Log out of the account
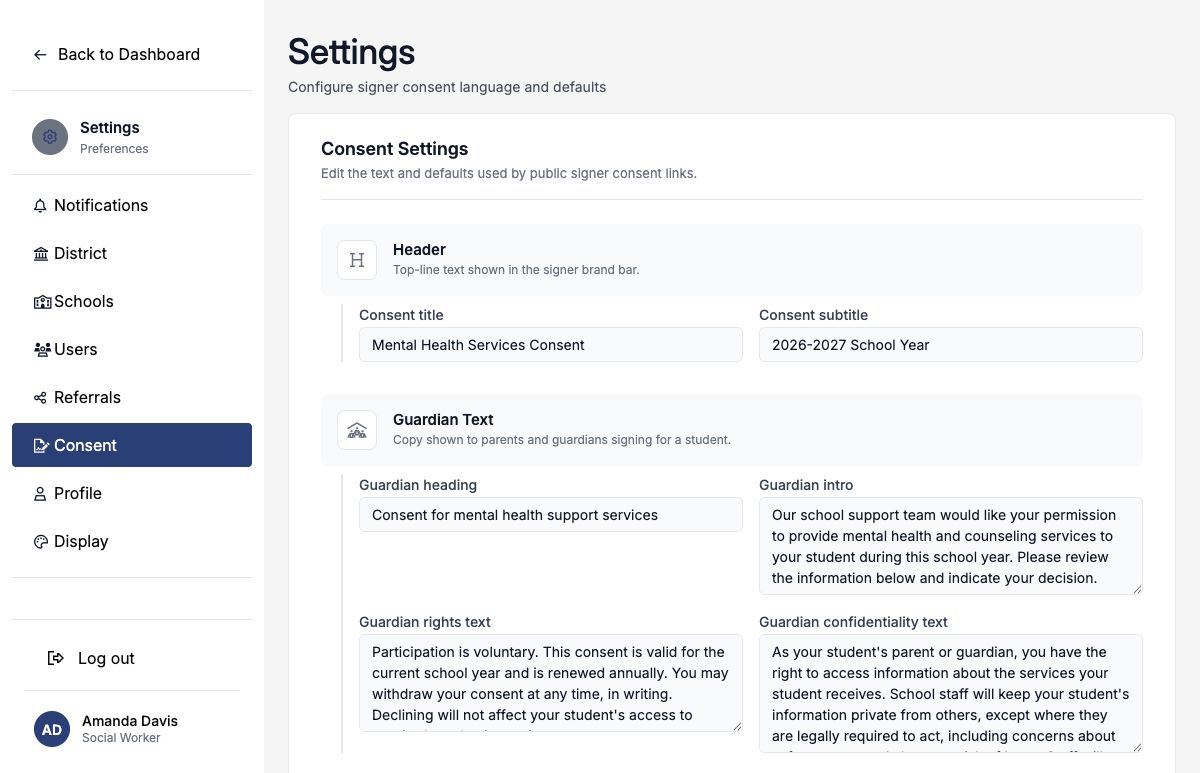 132,658
